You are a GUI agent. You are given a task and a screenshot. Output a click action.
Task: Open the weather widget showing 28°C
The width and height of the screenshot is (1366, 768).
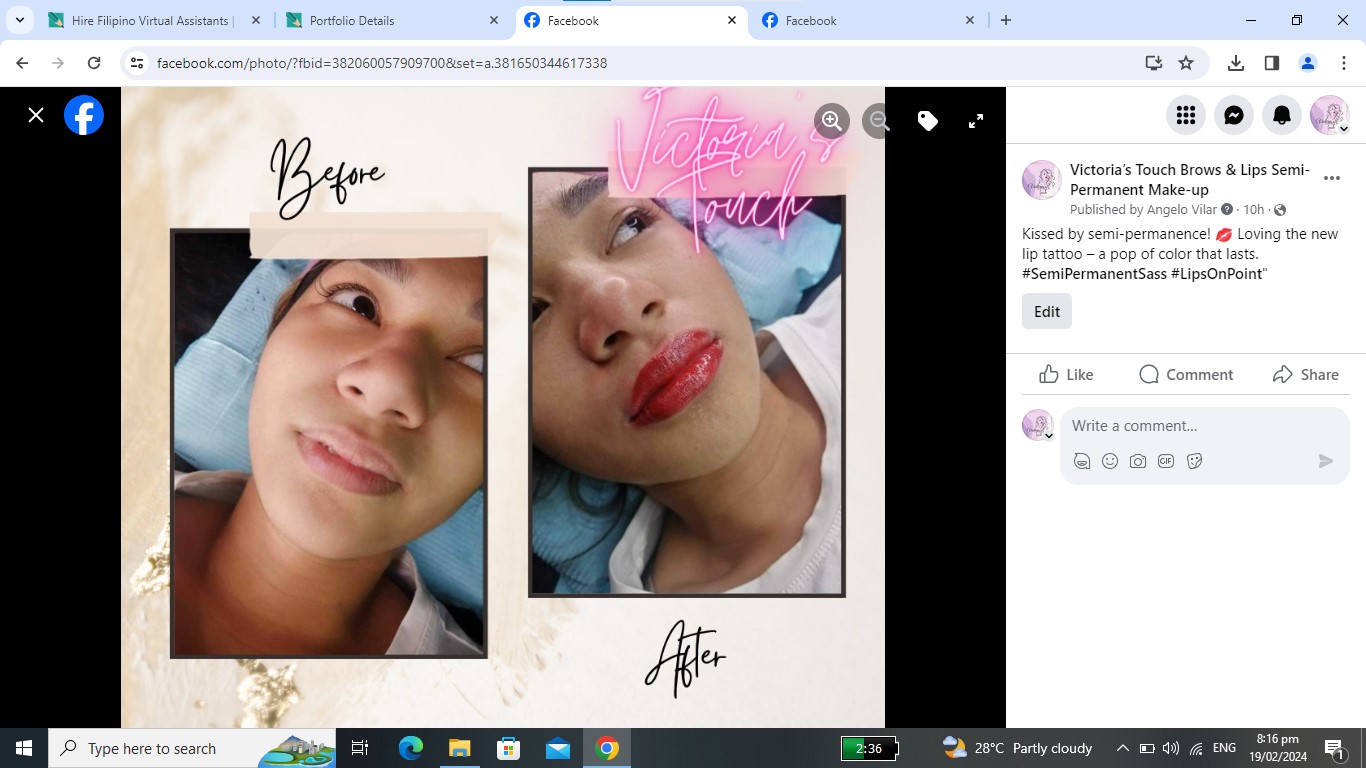tap(1018, 748)
